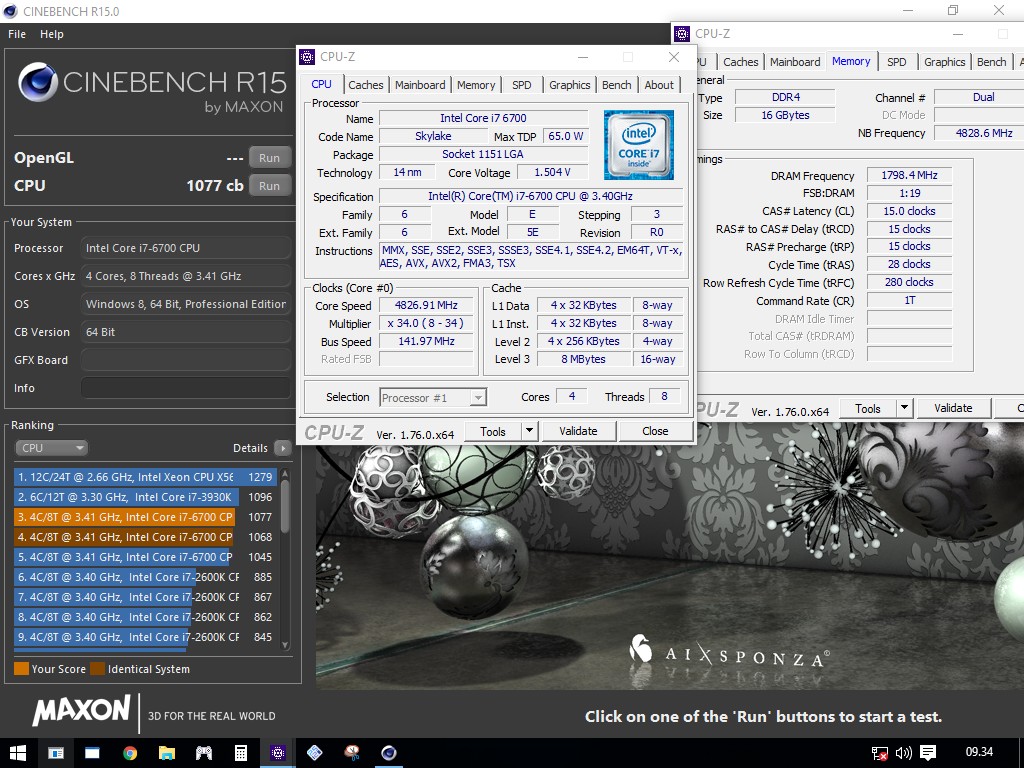Switch to the Caches tab in front CPU-Z
The image size is (1024, 768).
pyautogui.click(x=366, y=85)
